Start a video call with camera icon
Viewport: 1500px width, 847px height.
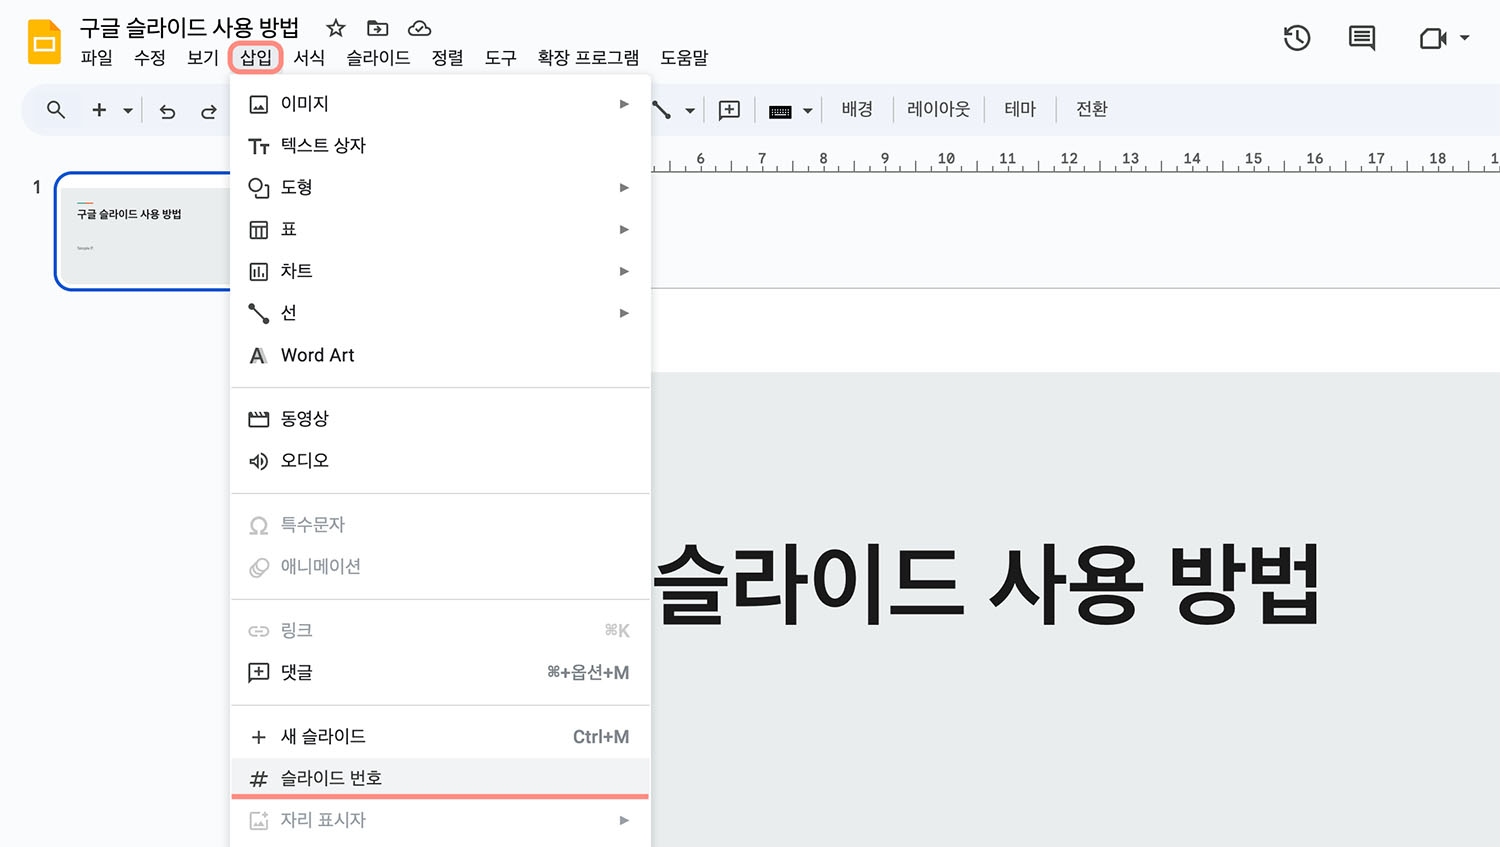1433,38
